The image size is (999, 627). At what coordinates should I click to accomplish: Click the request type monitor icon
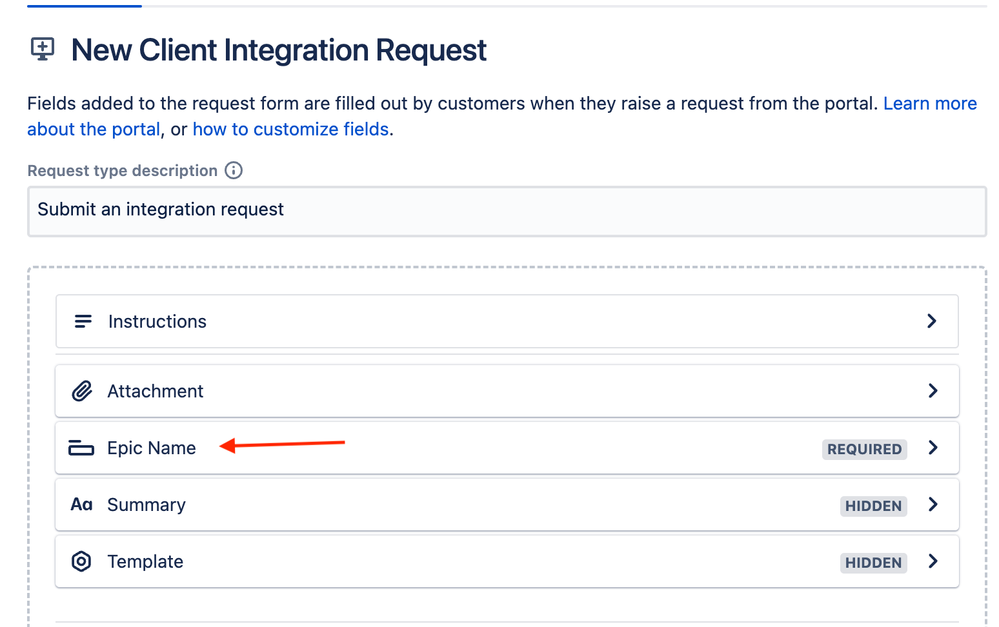tap(43, 49)
